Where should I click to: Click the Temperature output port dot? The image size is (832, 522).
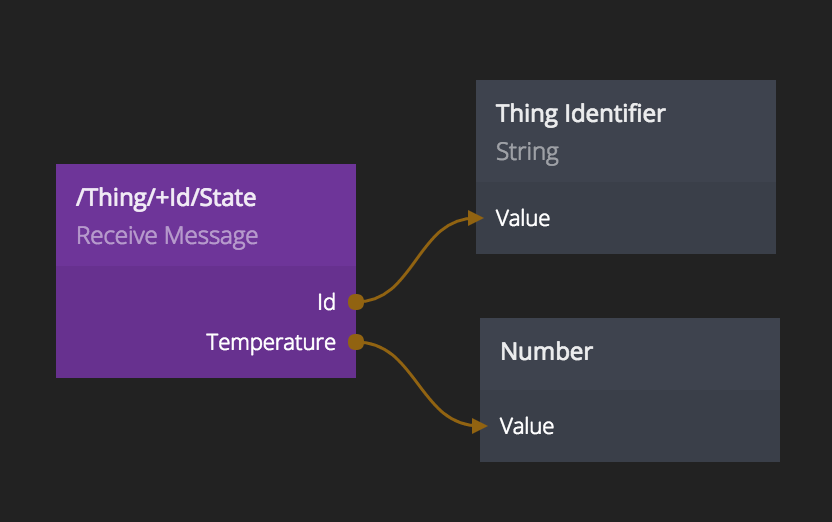coord(355,342)
